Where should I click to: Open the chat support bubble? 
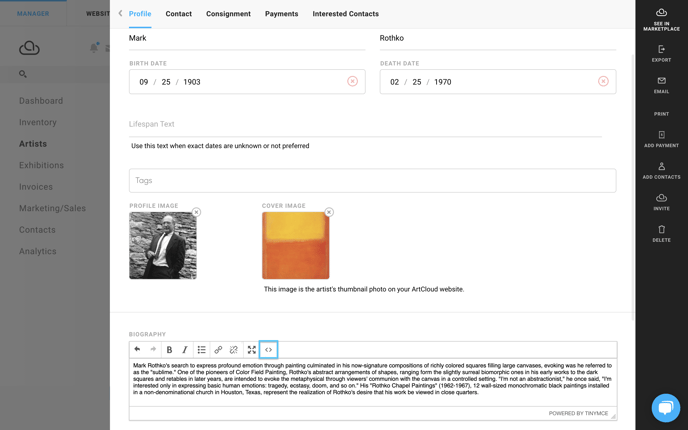666,408
